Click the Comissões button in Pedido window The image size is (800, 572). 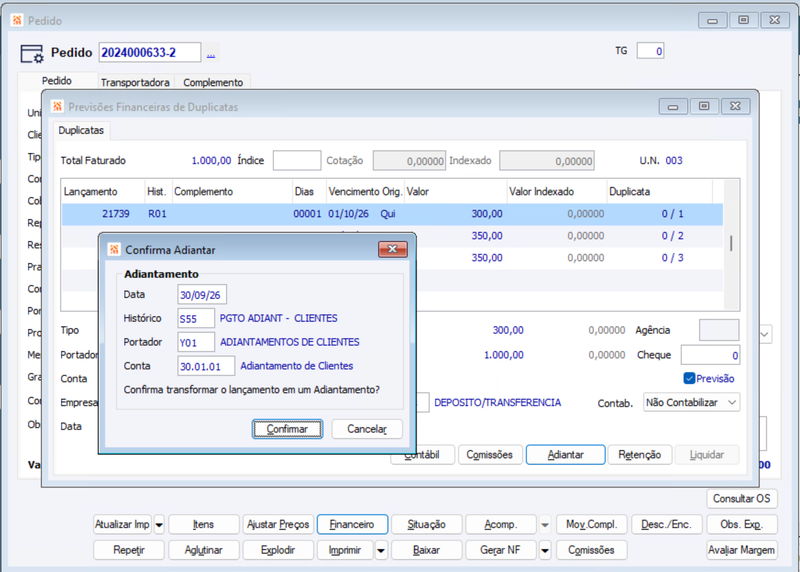(592, 551)
